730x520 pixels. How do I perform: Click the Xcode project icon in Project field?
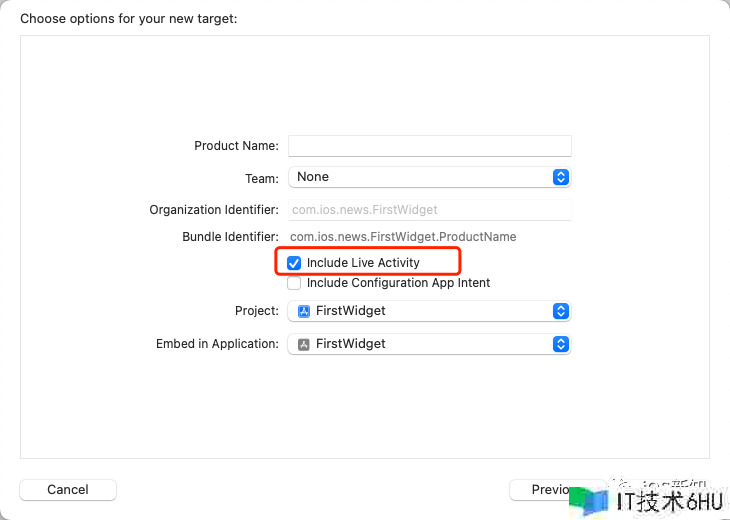point(304,311)
